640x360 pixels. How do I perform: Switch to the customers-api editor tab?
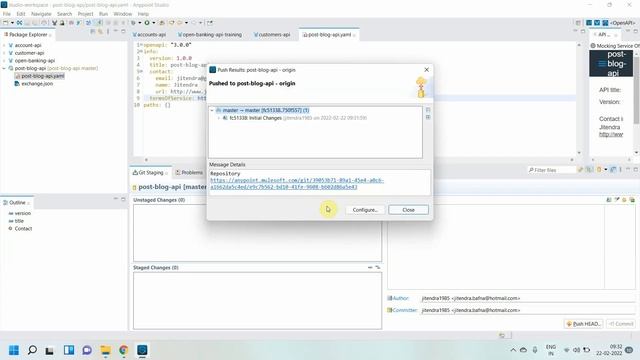pos(272,35)
